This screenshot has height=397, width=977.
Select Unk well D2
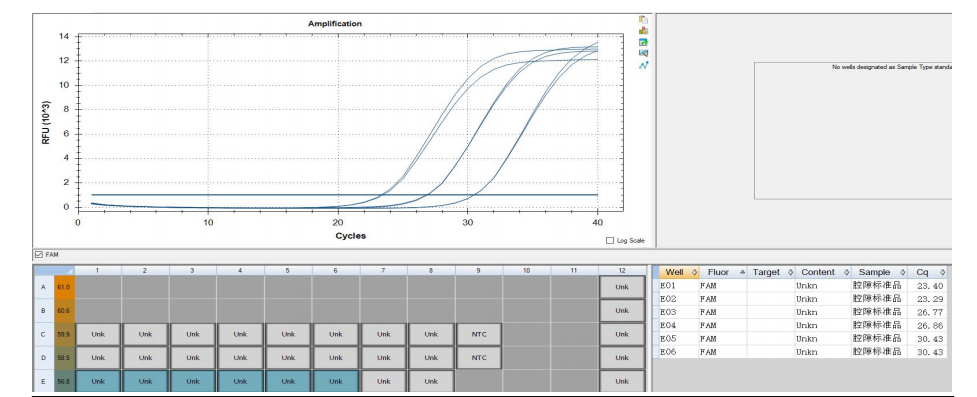[145, 358]
